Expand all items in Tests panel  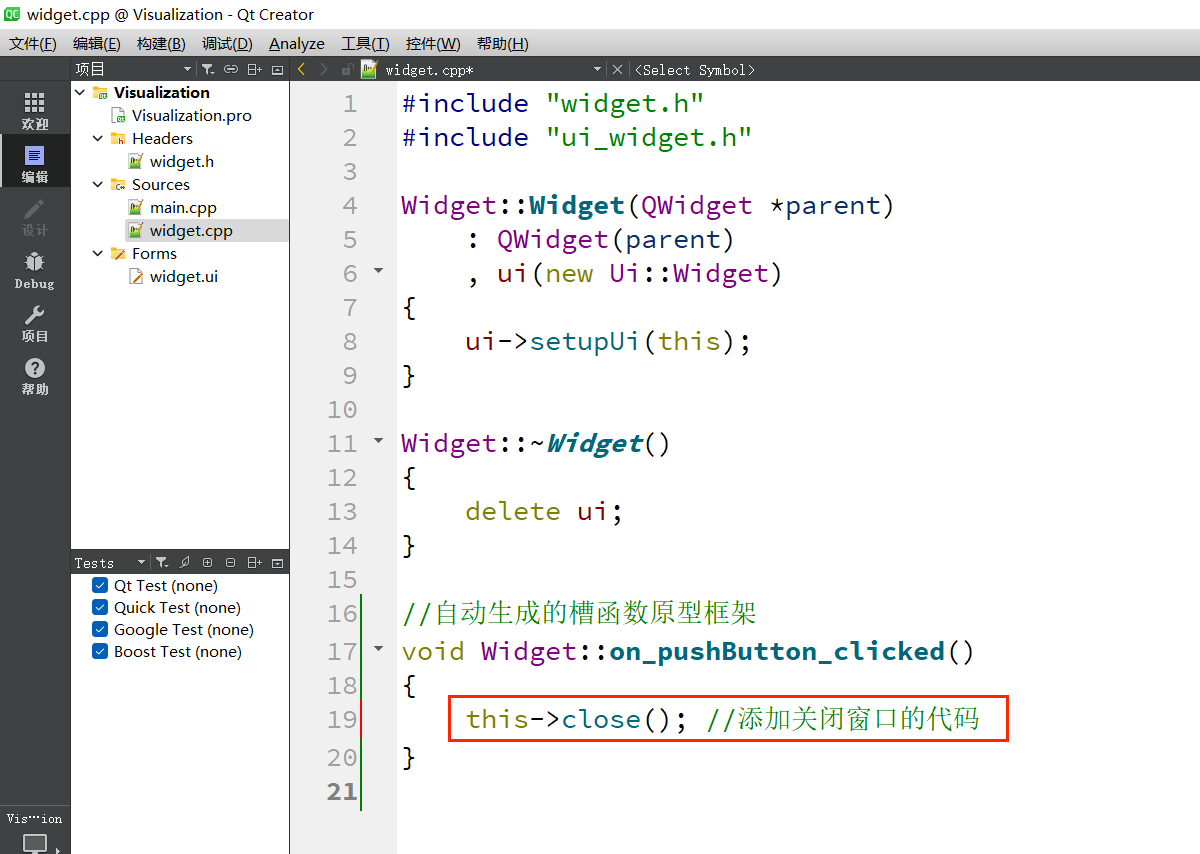pyautogui.click(x=208, y=563)
